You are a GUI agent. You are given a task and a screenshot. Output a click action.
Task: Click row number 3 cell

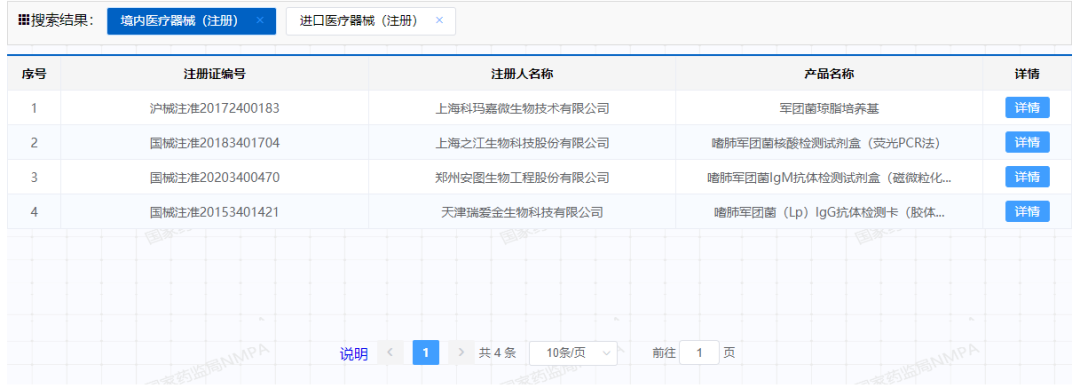[x=34, y=177]
